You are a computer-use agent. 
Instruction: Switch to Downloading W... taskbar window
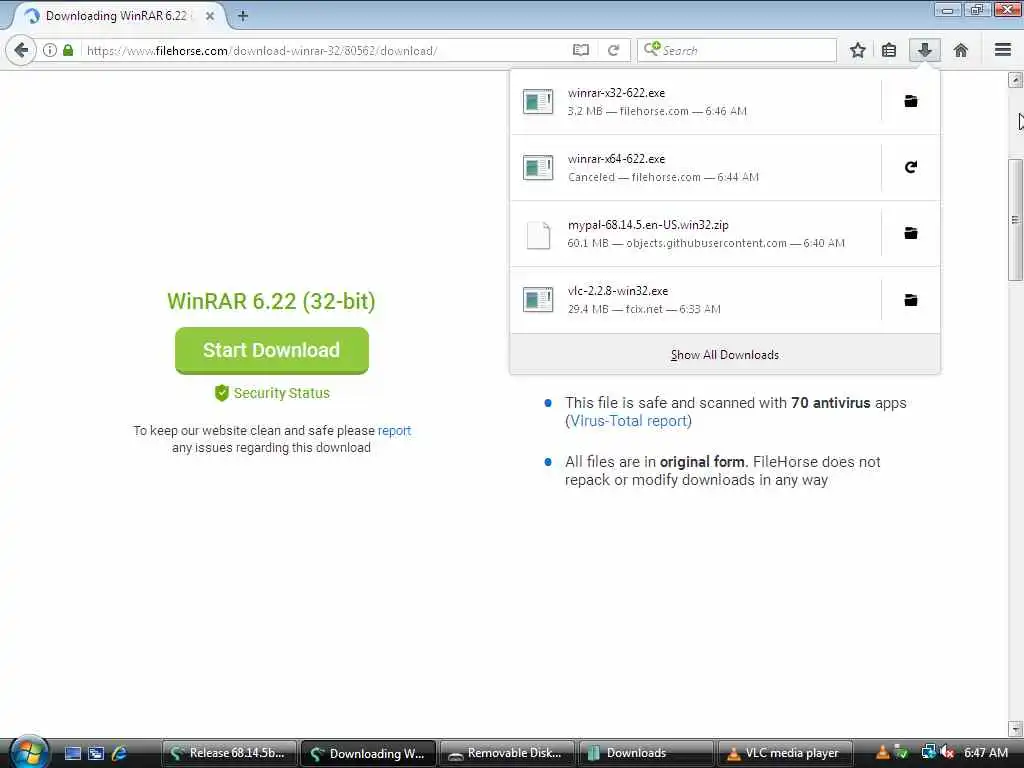click(x=368, y=753)
